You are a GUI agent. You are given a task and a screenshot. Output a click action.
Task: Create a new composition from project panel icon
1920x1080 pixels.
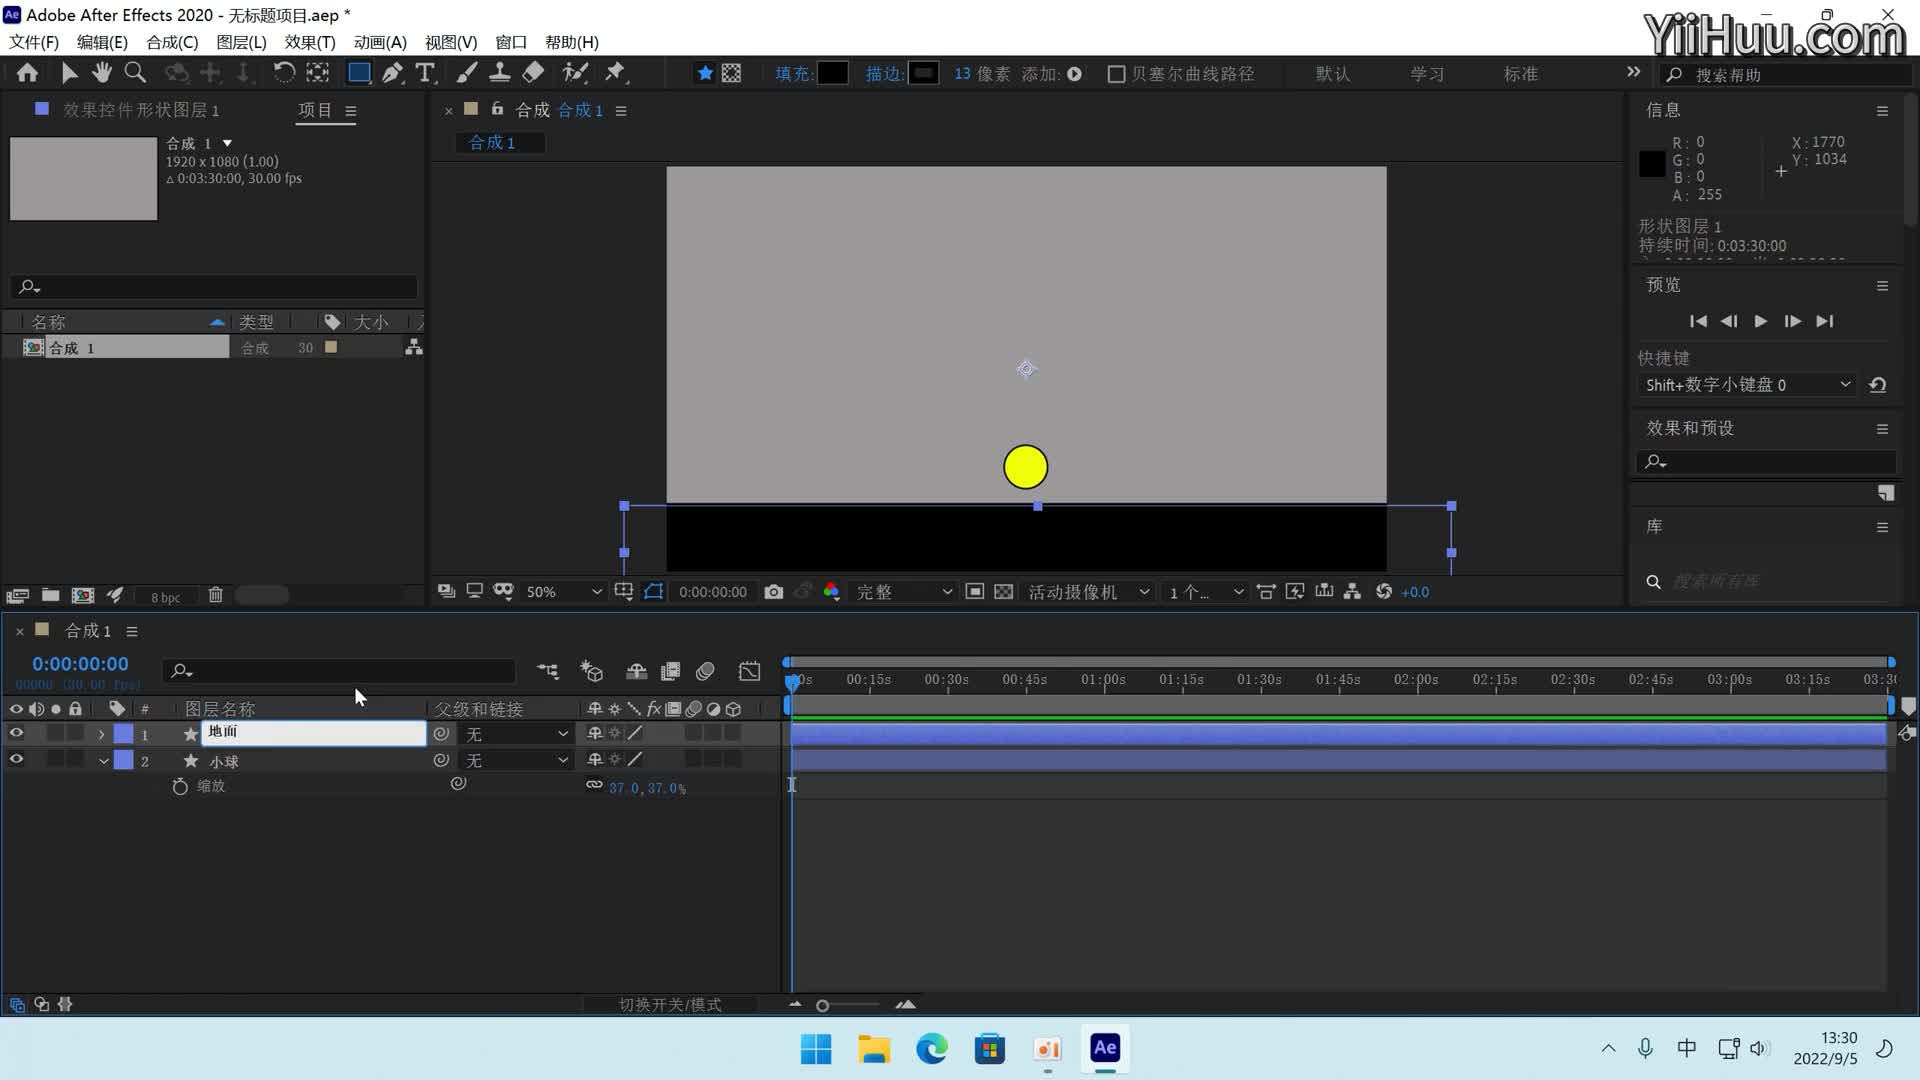(x=83, y=595)
